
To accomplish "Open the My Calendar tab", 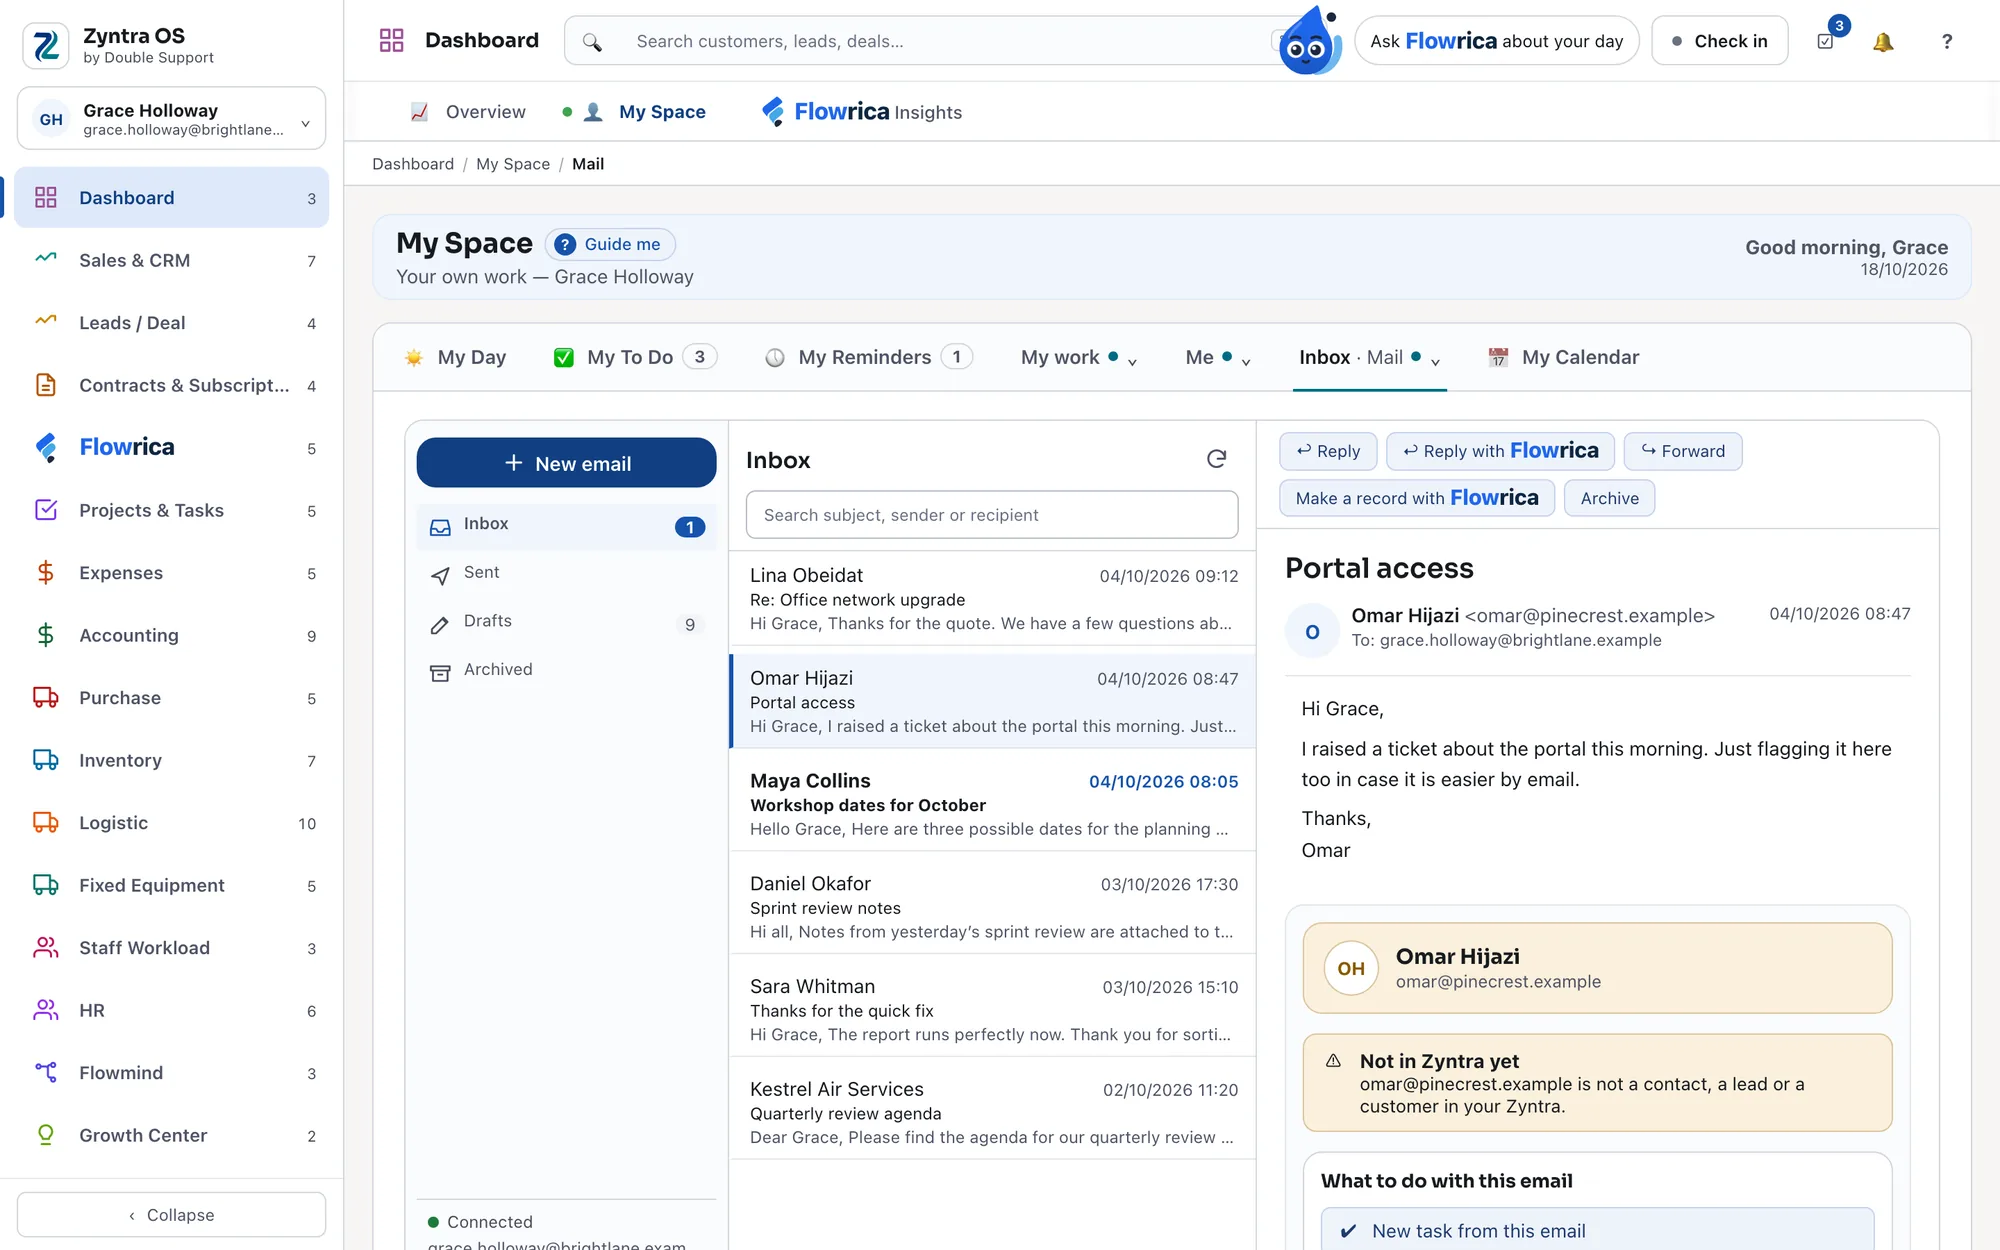I will coord(1563,357).
